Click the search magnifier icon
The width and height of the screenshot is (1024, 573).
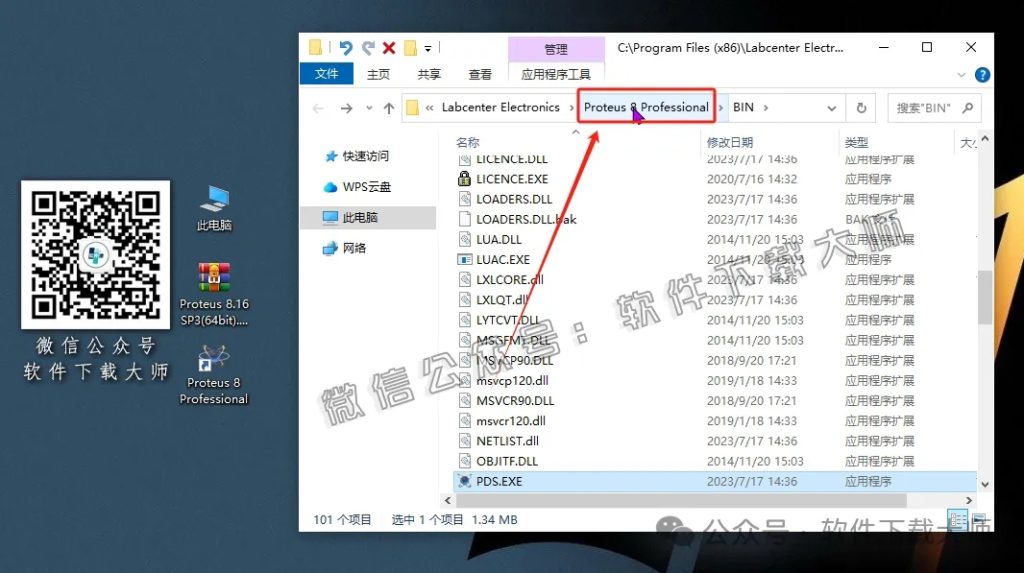(x=968, y=108)
